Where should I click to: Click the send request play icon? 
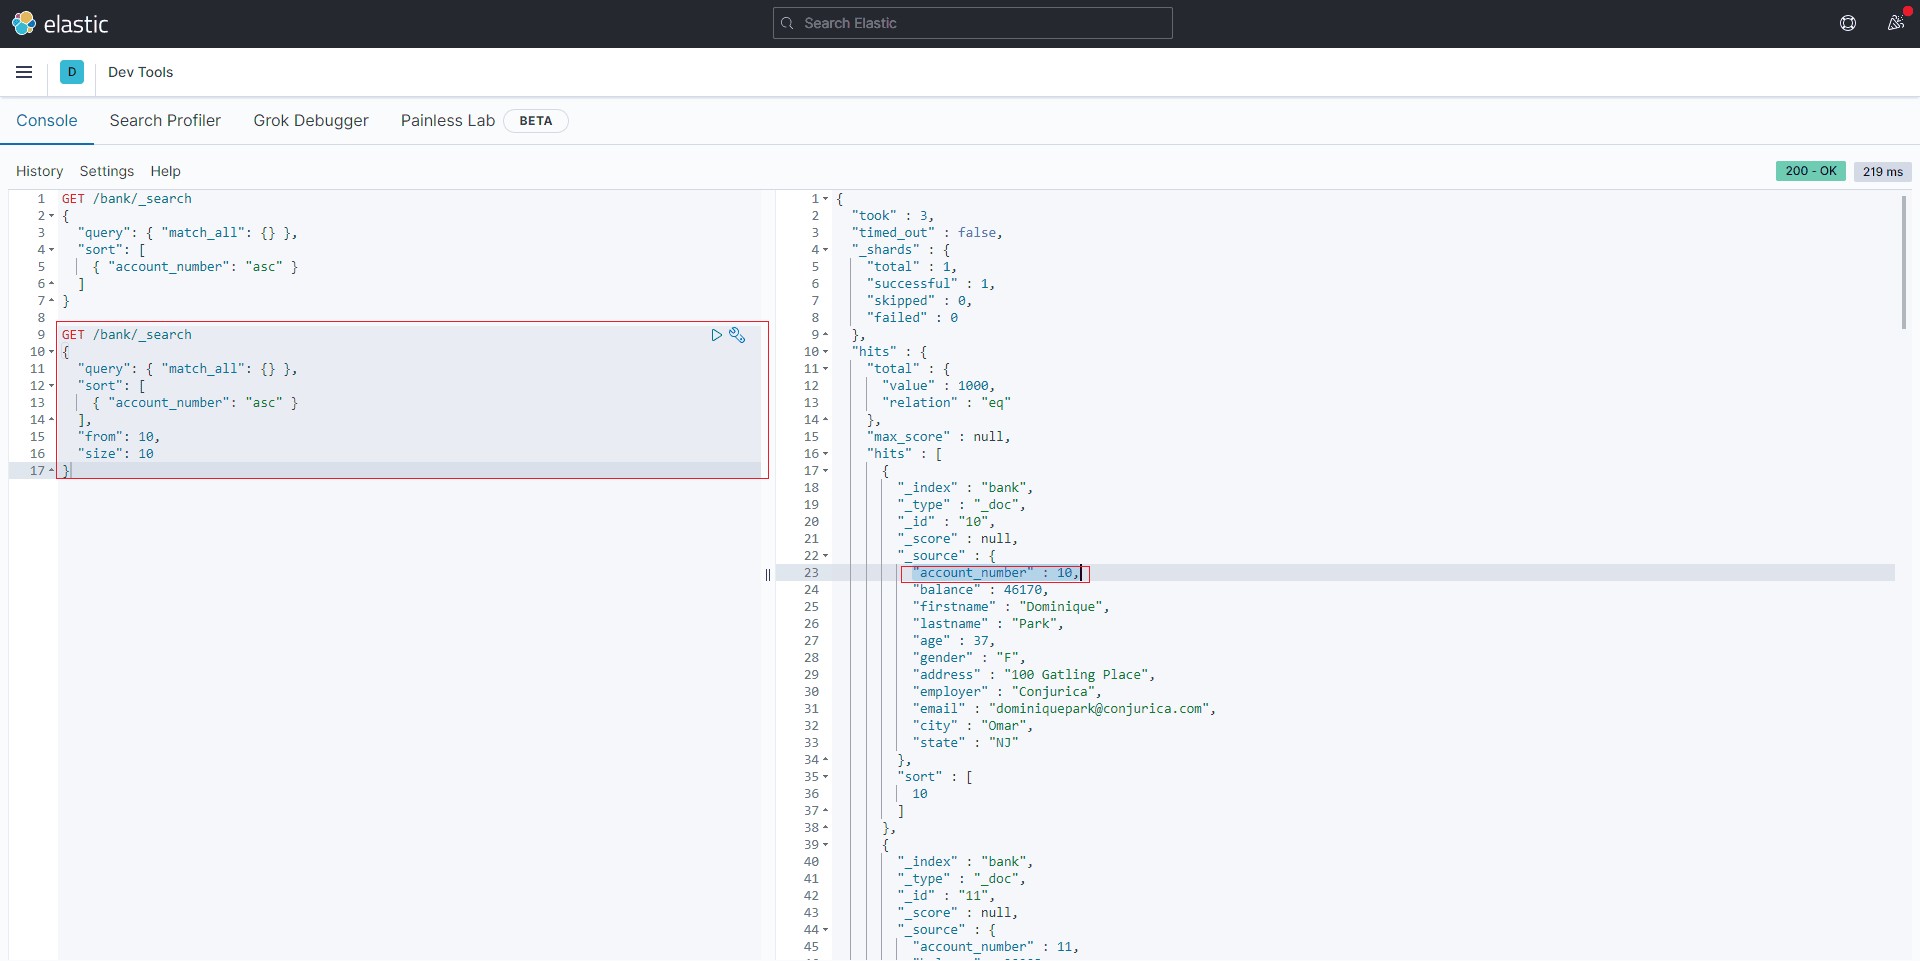coord(716,335)
